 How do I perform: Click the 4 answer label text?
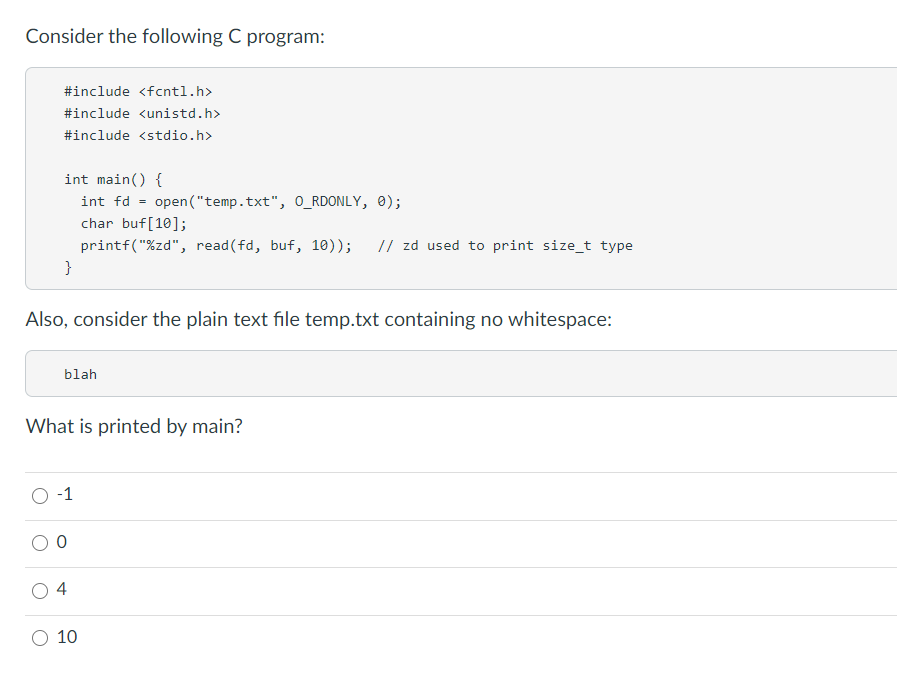[x=62, y=590]
